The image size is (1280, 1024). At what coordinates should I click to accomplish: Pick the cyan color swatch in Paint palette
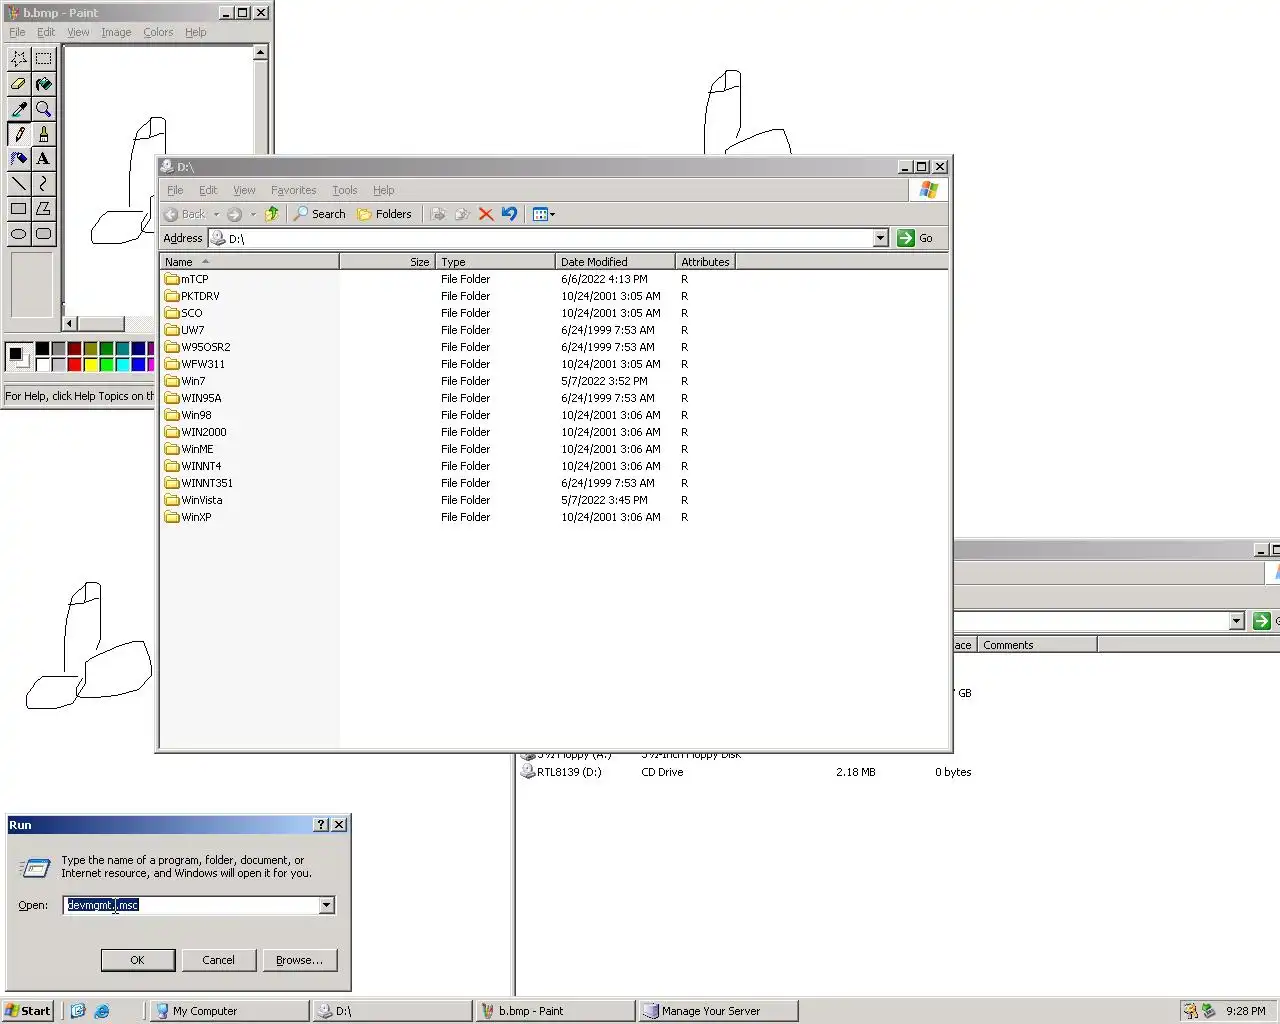[122, 364]
